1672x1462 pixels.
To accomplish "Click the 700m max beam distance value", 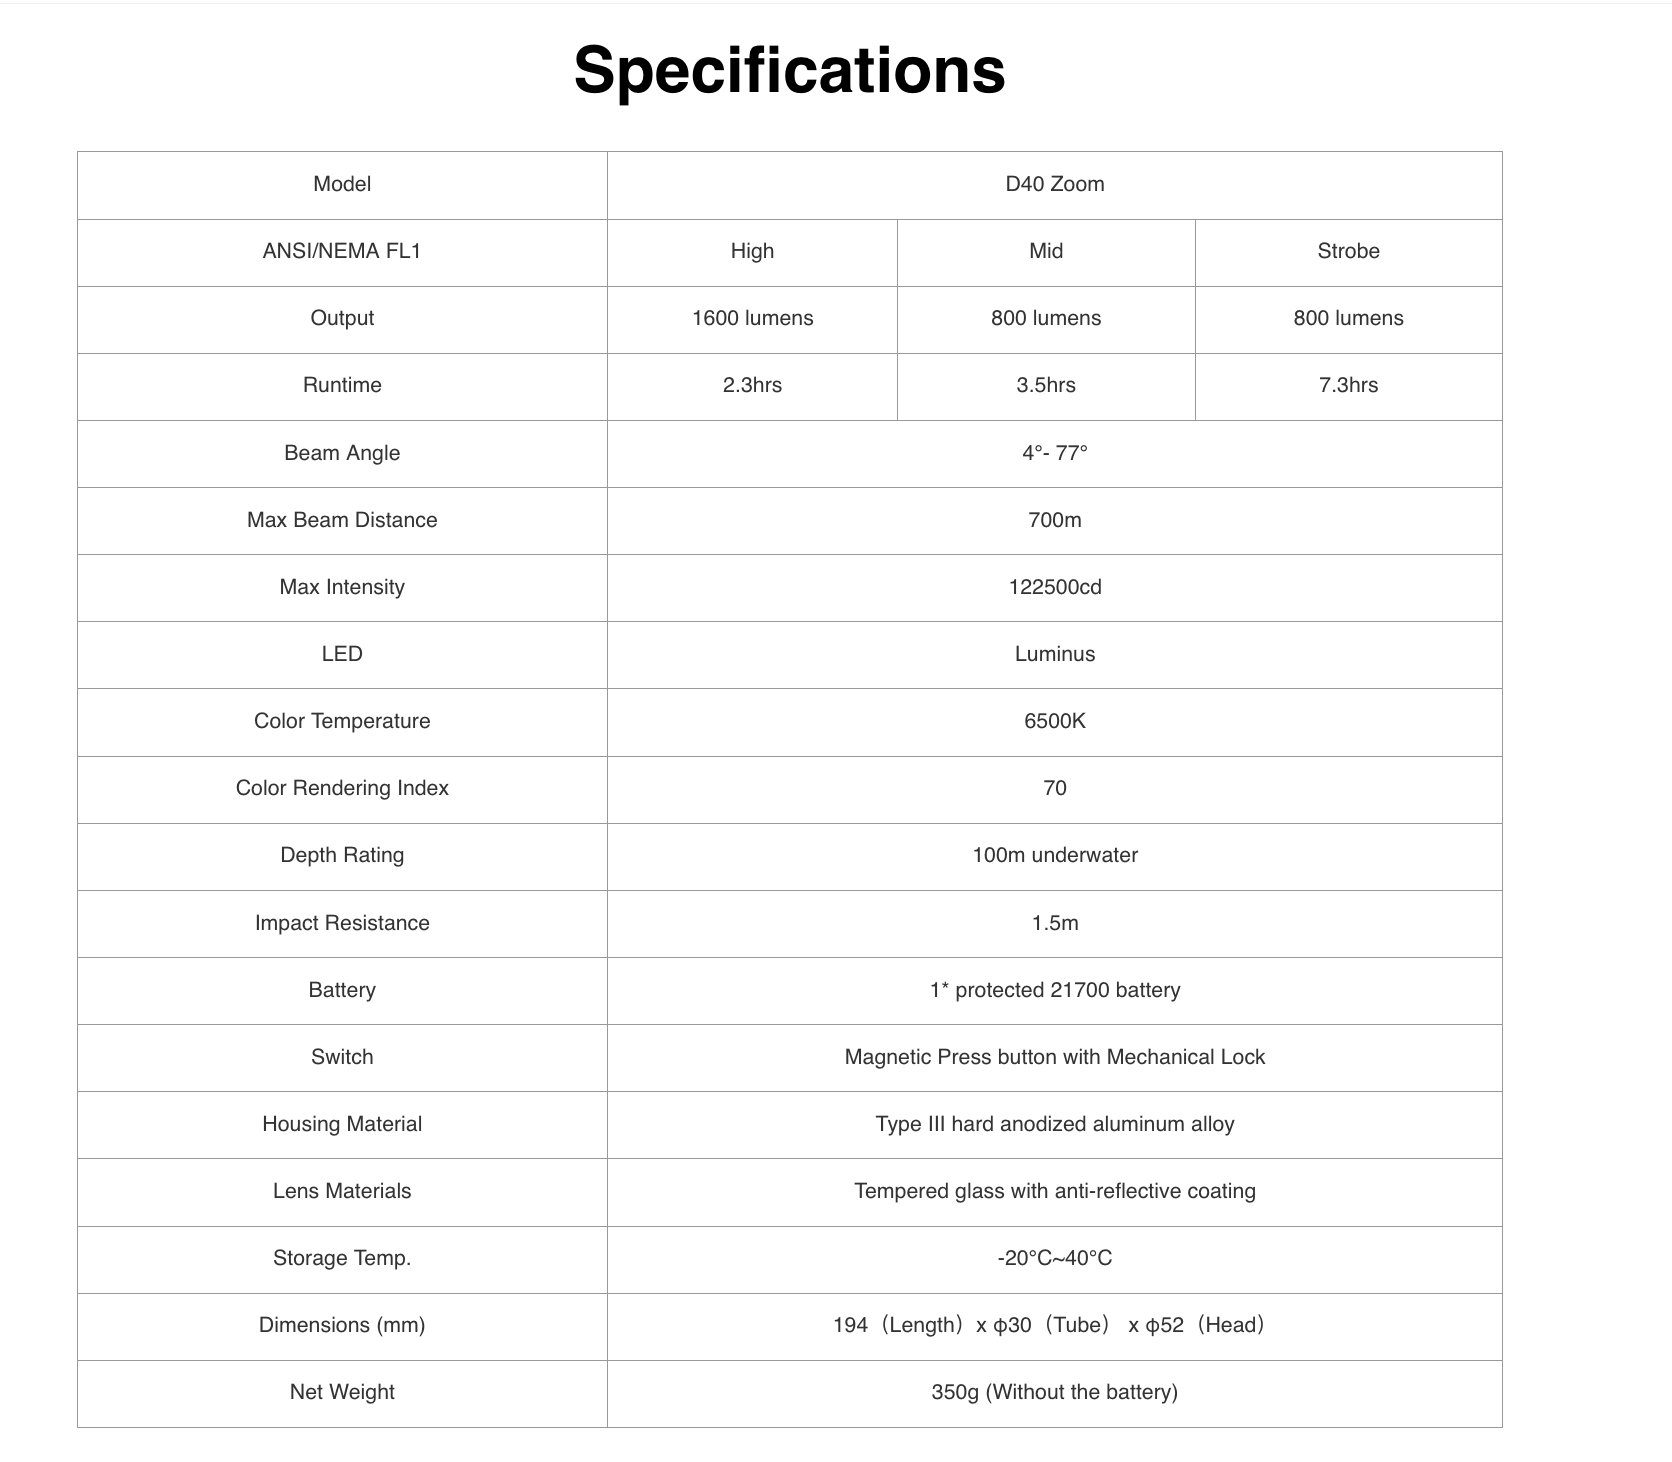I will [1054, 520].
